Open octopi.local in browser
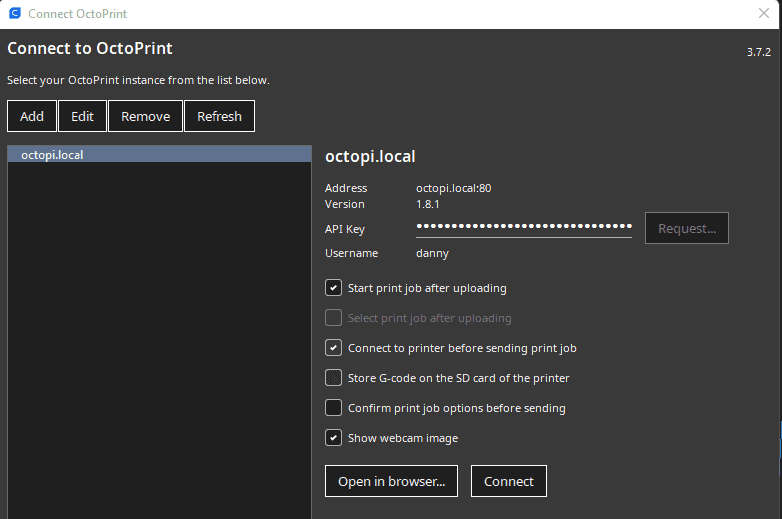The height and width of the screenshot is (519, 782). click(391, 481)
